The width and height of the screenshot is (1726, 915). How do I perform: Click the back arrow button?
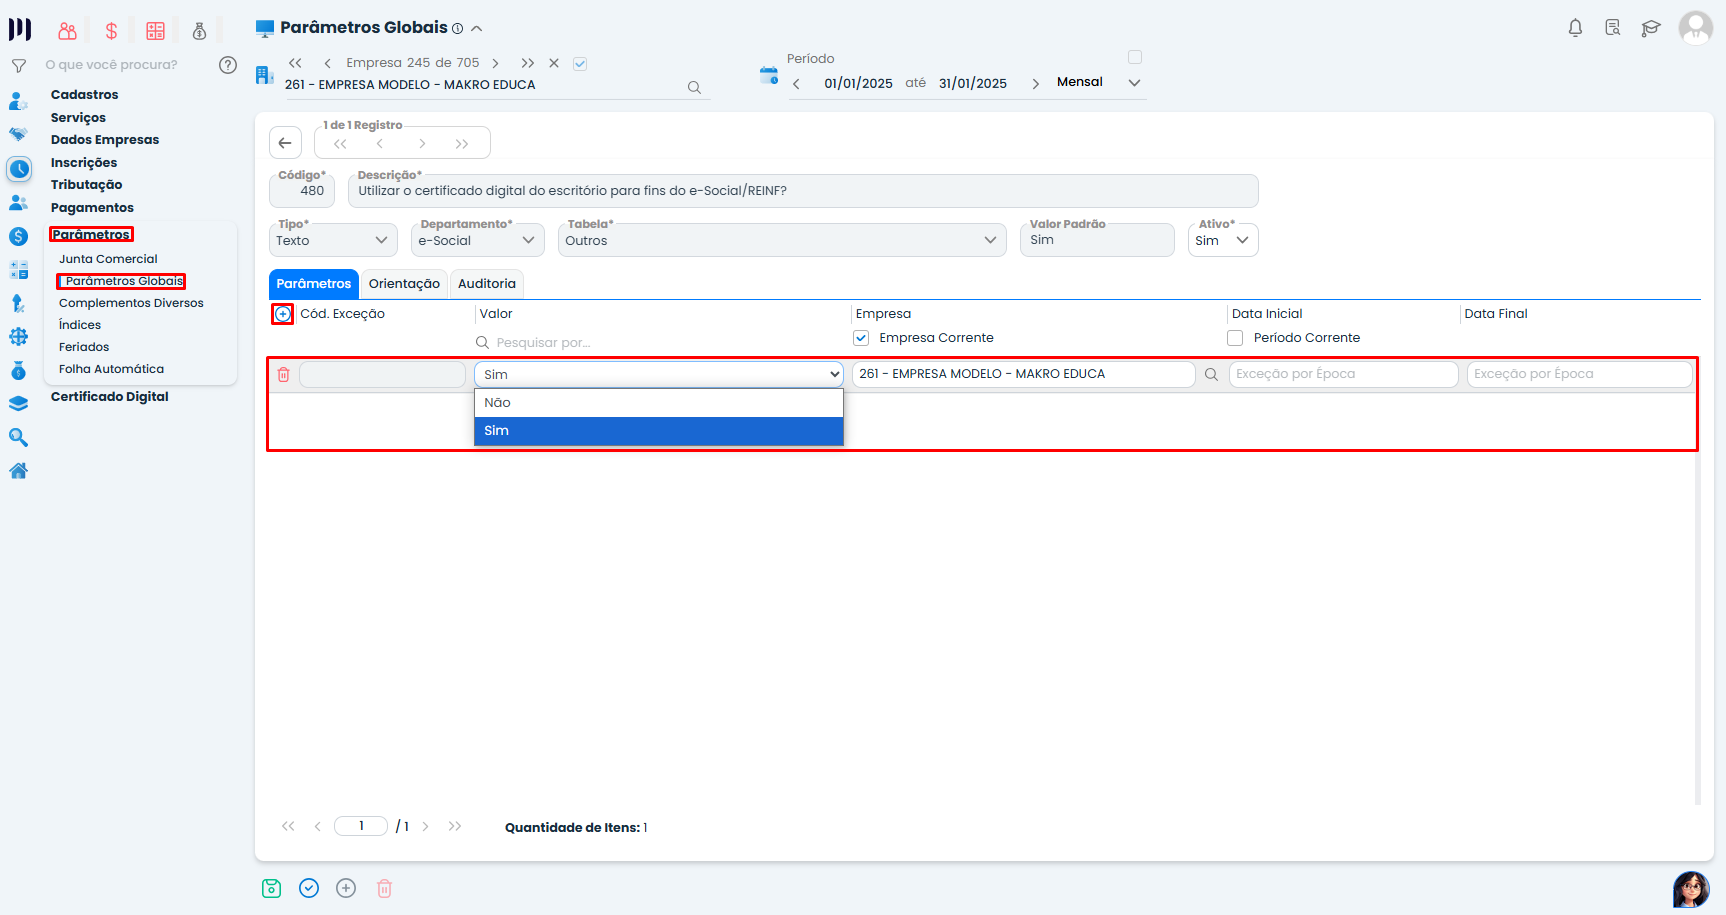(285, 143)
